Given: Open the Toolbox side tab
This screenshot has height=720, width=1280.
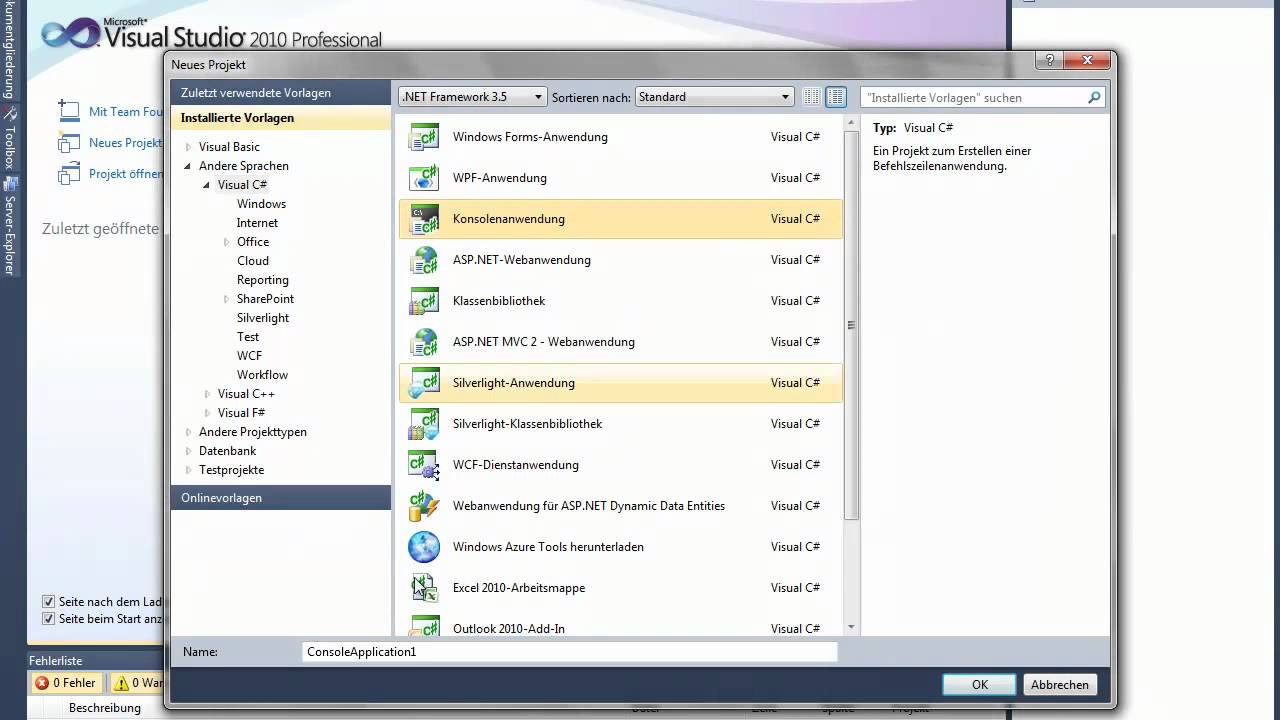Looking at the screenshot, I should 10,138.
